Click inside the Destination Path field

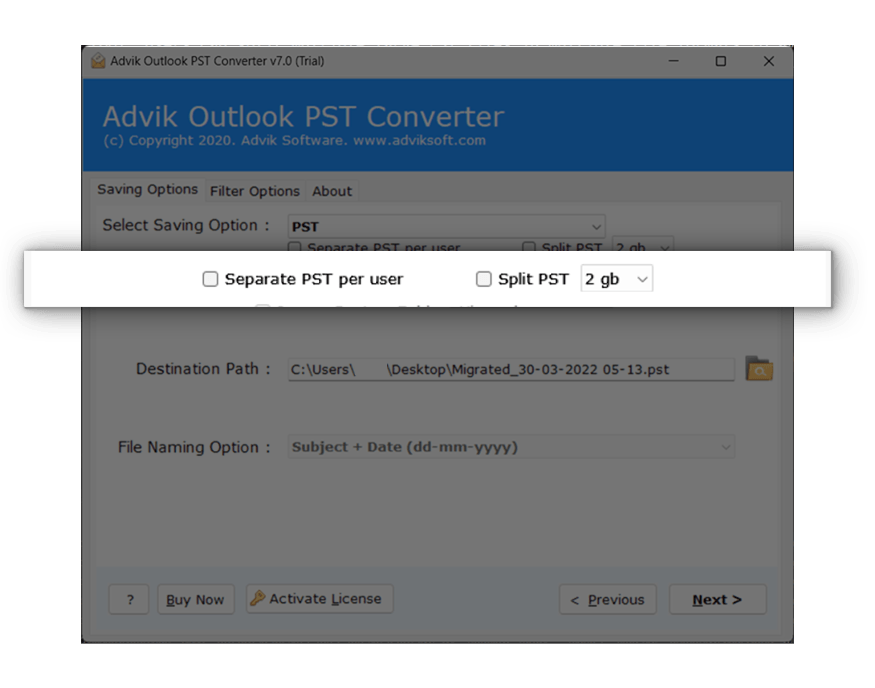pyautogui.click(x=511, y=369)
